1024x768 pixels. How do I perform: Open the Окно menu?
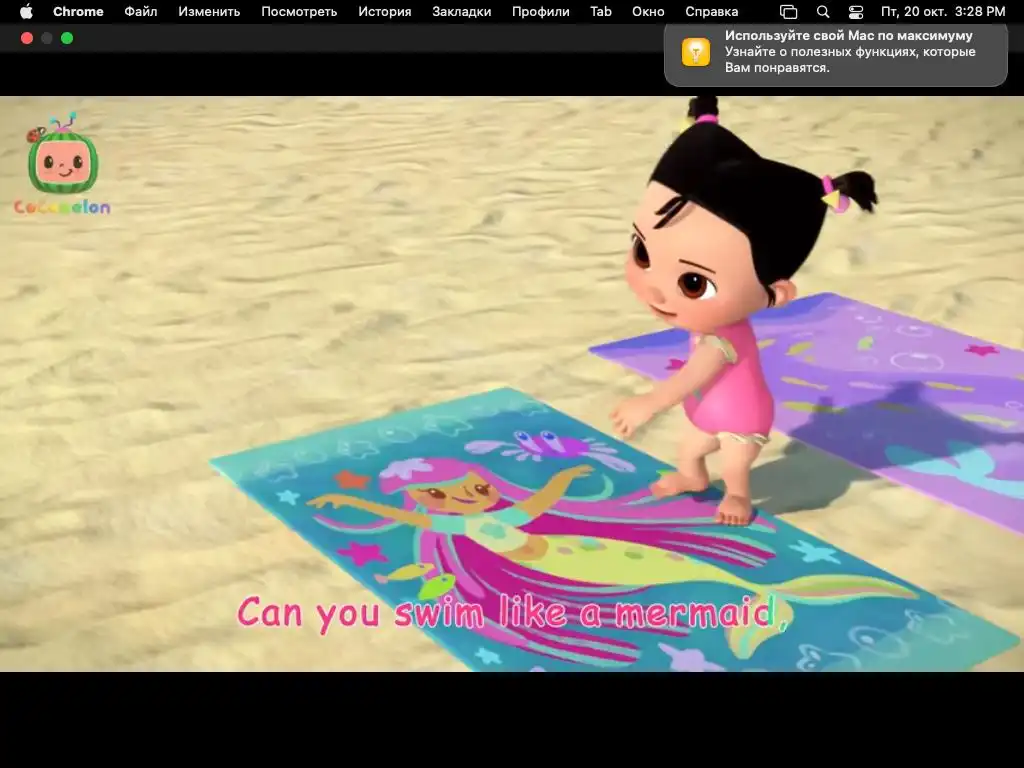coord(648,12)
